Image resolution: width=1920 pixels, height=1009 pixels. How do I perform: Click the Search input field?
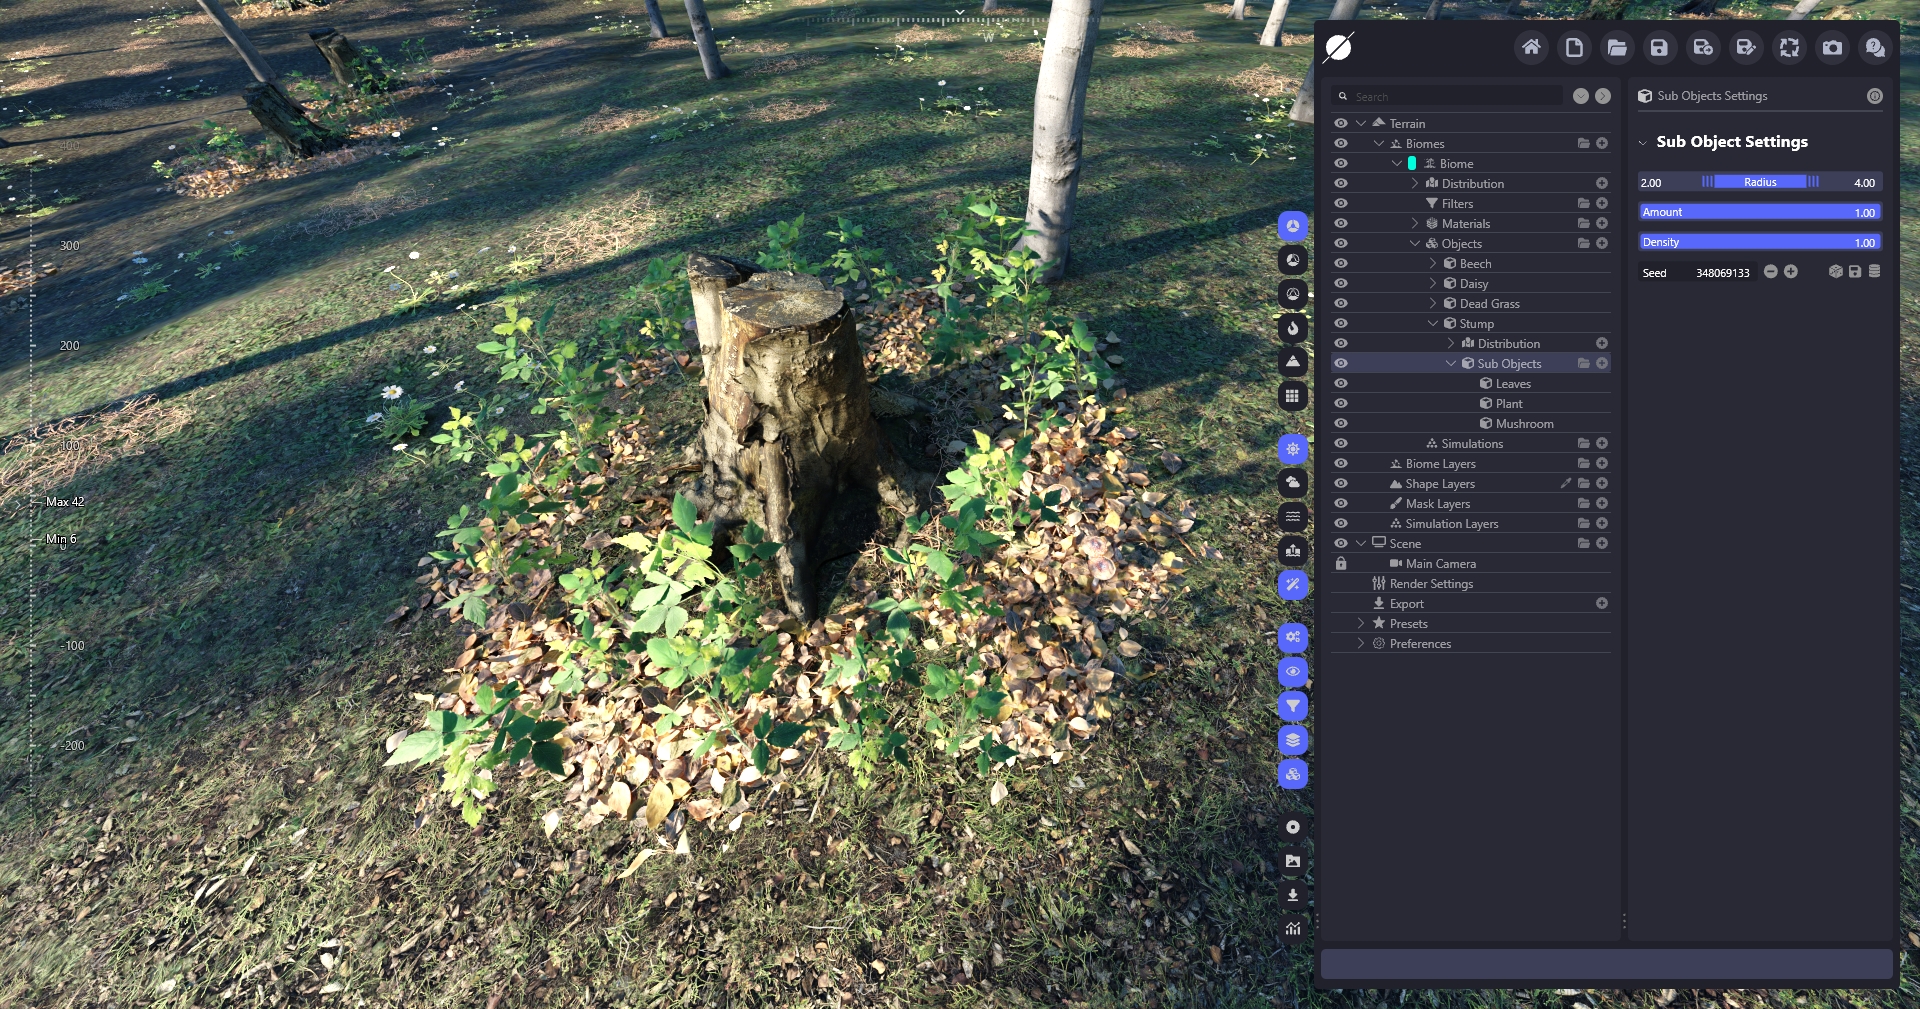pyautogui.click(x=1455, y=97)
